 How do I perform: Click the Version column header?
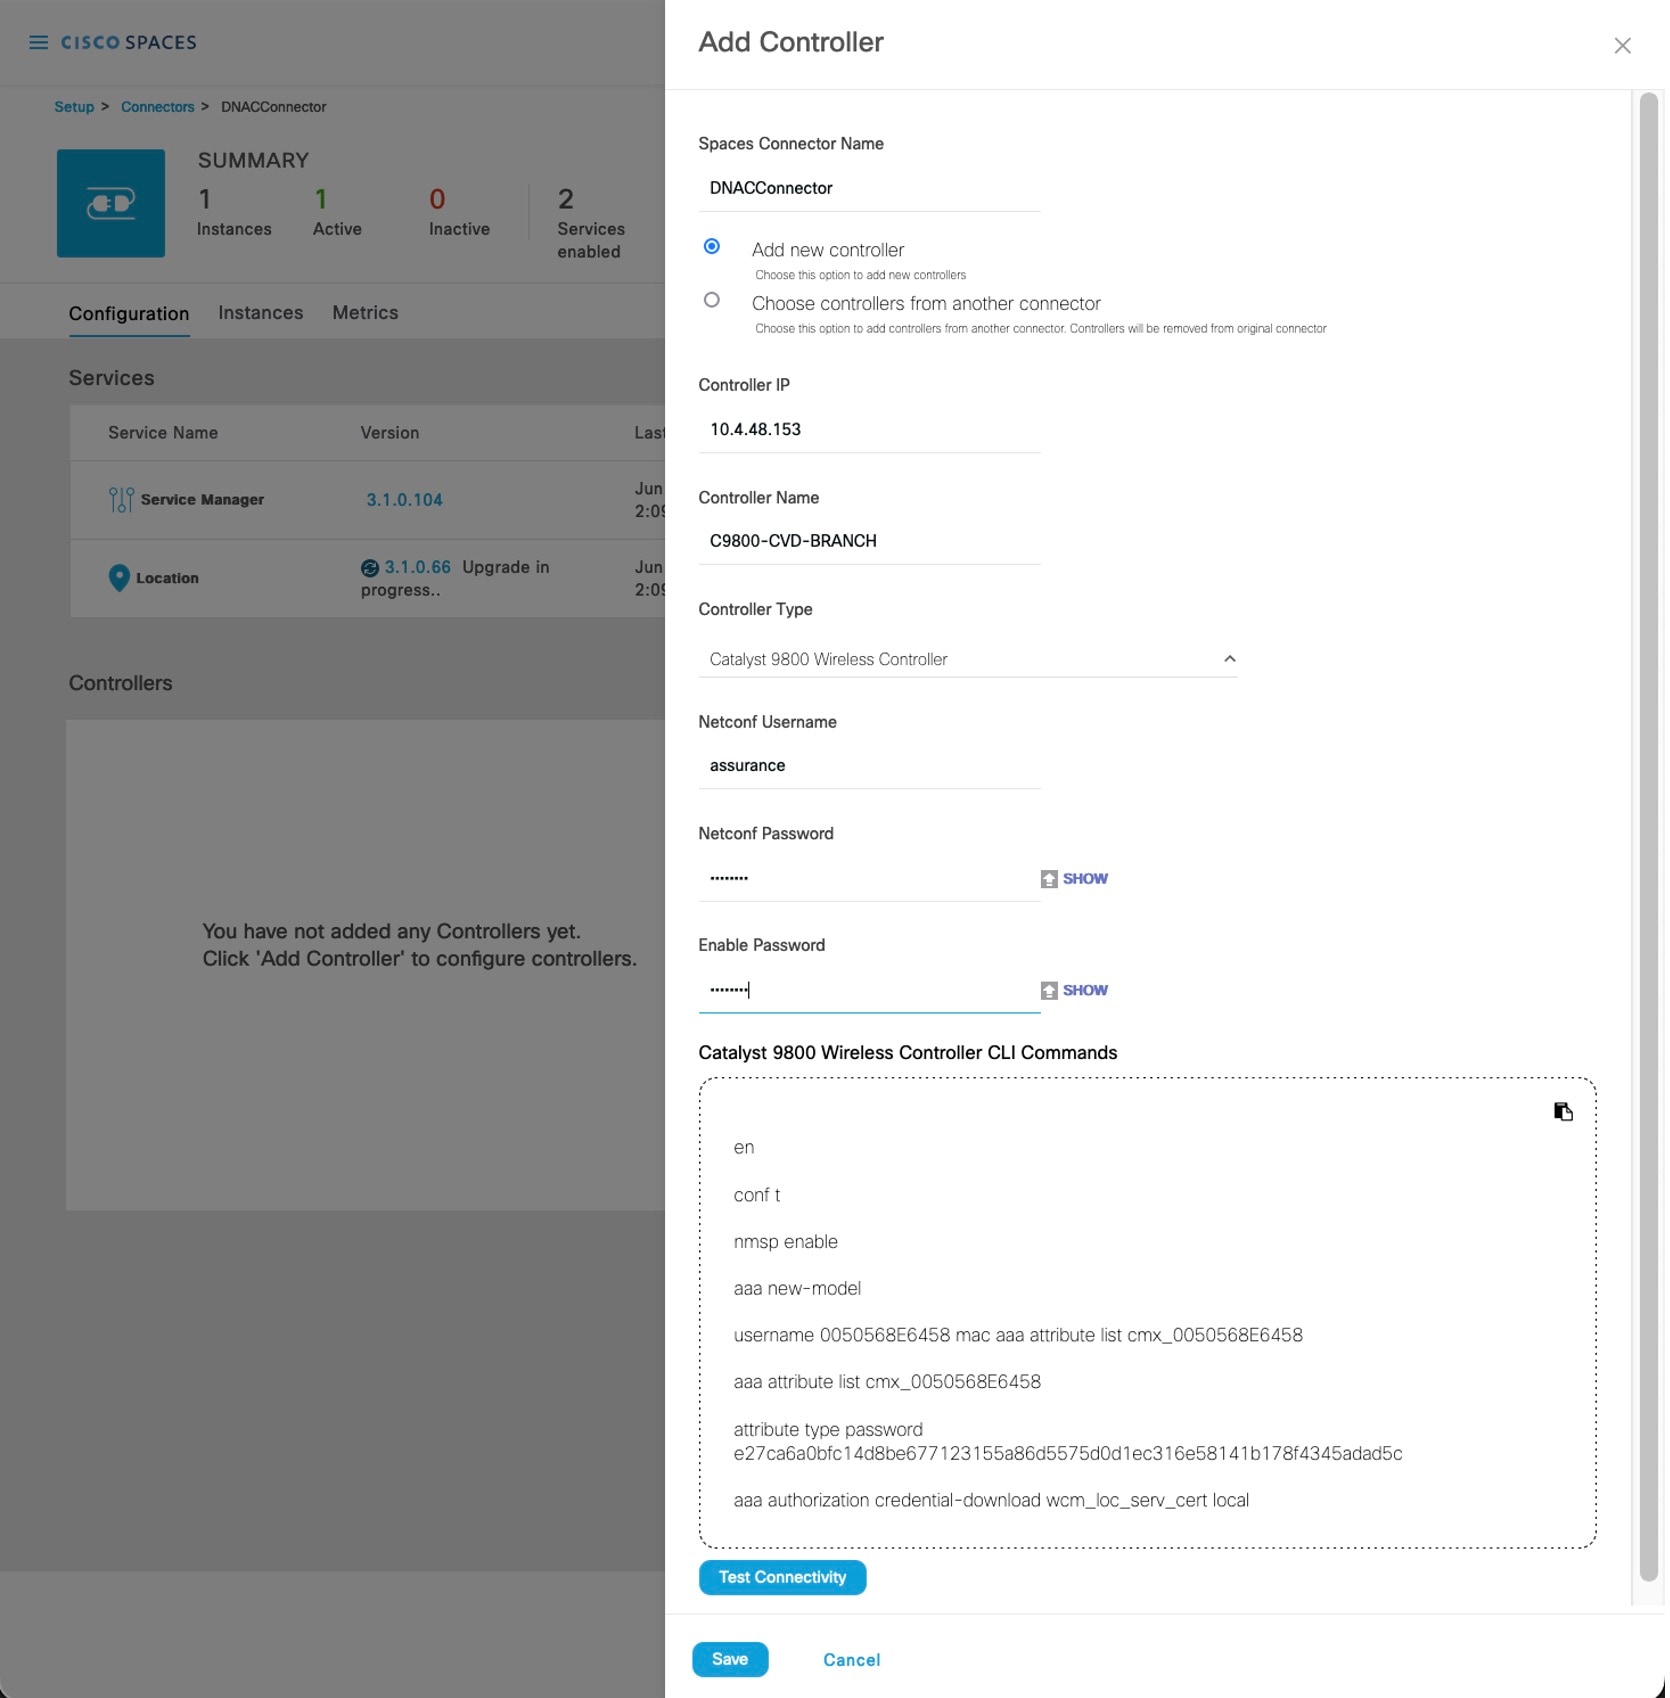coord(390,433)
